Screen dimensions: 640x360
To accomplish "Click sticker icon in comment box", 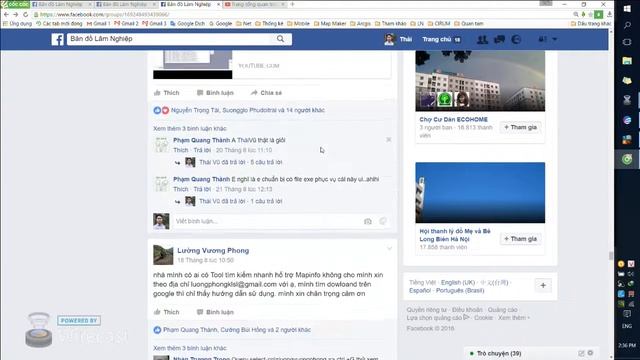I will pyautogui.click(x=382, y=221).
